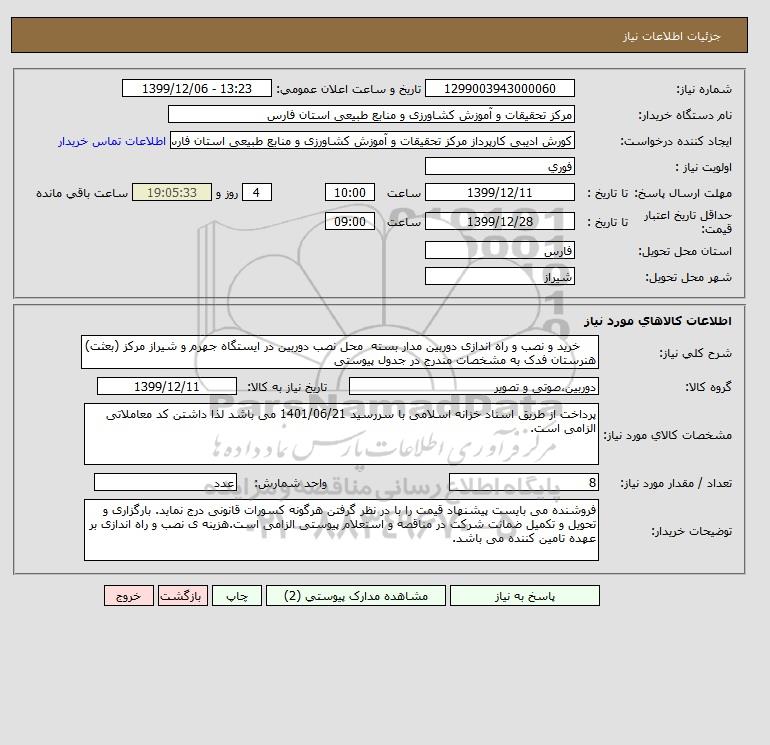Click the 'پاسخ به نیاز' button

pos(524,596)
